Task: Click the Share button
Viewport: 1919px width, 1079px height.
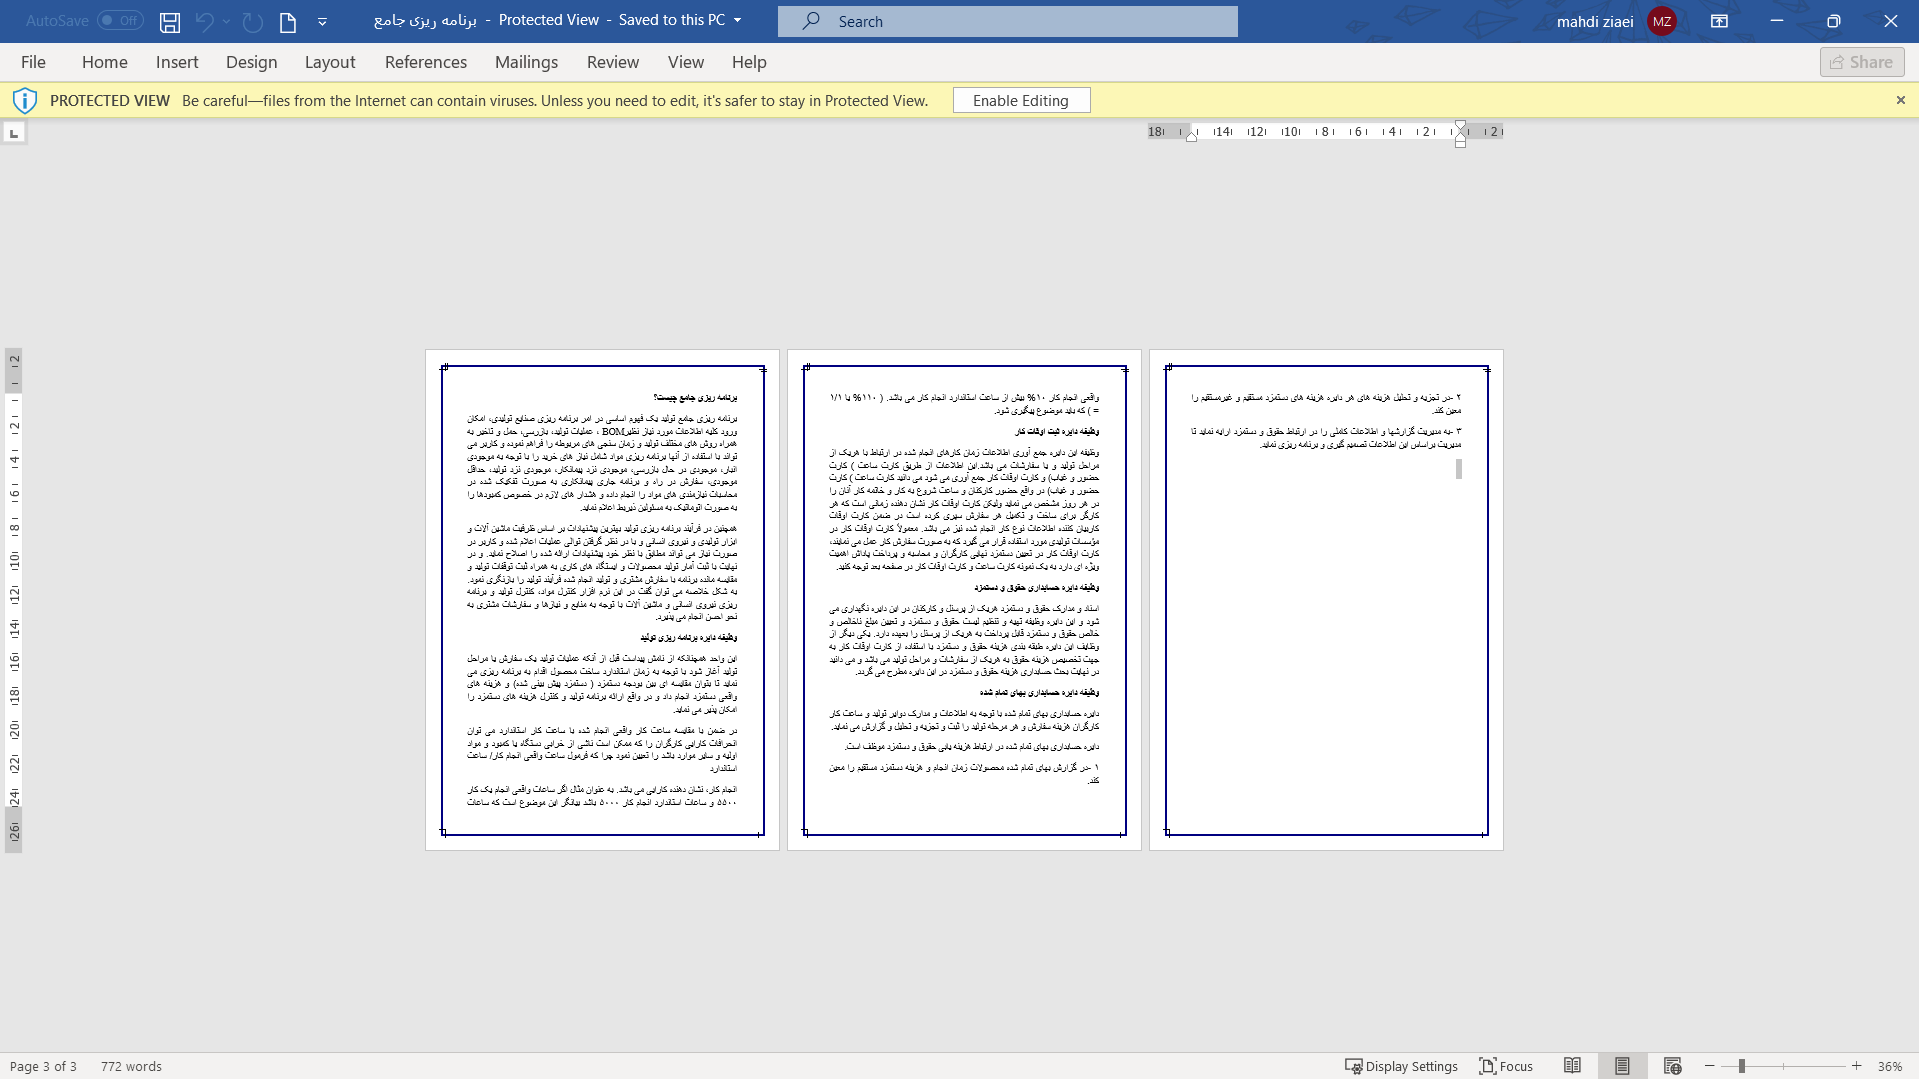Action: [x=1862, y=62]
